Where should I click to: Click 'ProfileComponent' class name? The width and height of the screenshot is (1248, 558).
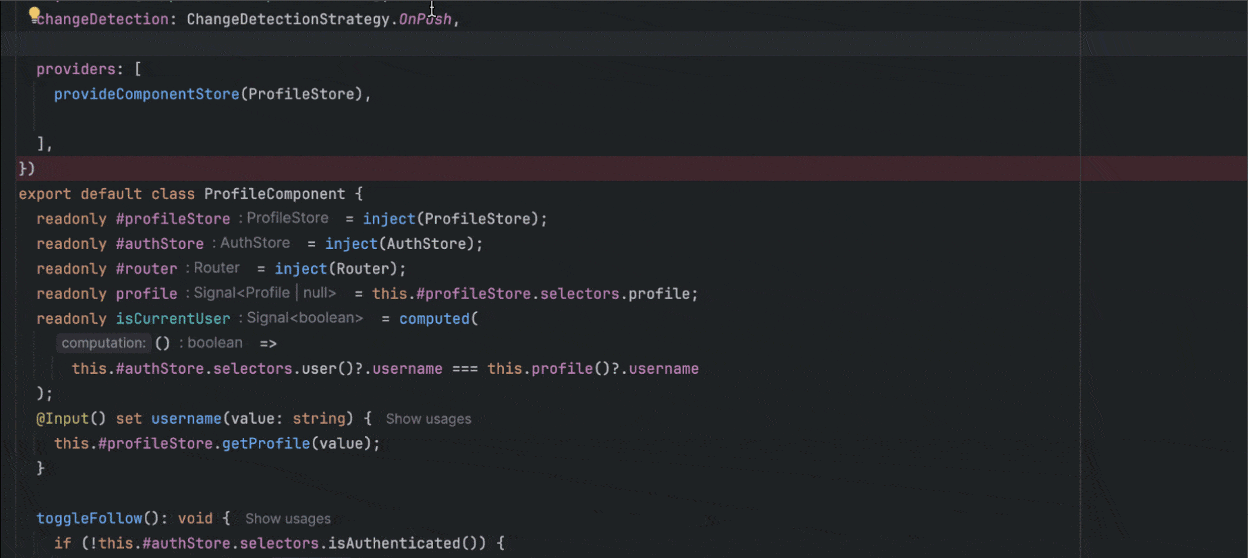274,194
